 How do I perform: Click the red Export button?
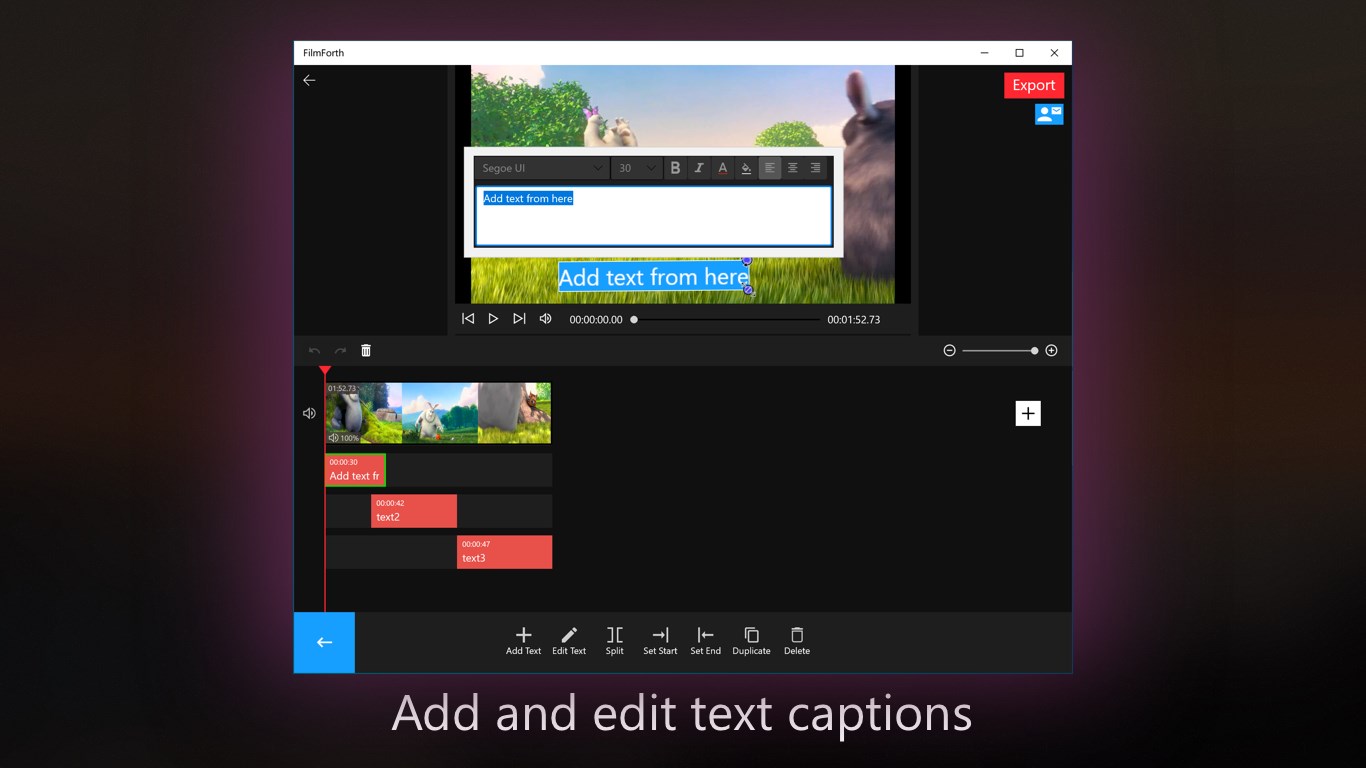coord(1034,85)
